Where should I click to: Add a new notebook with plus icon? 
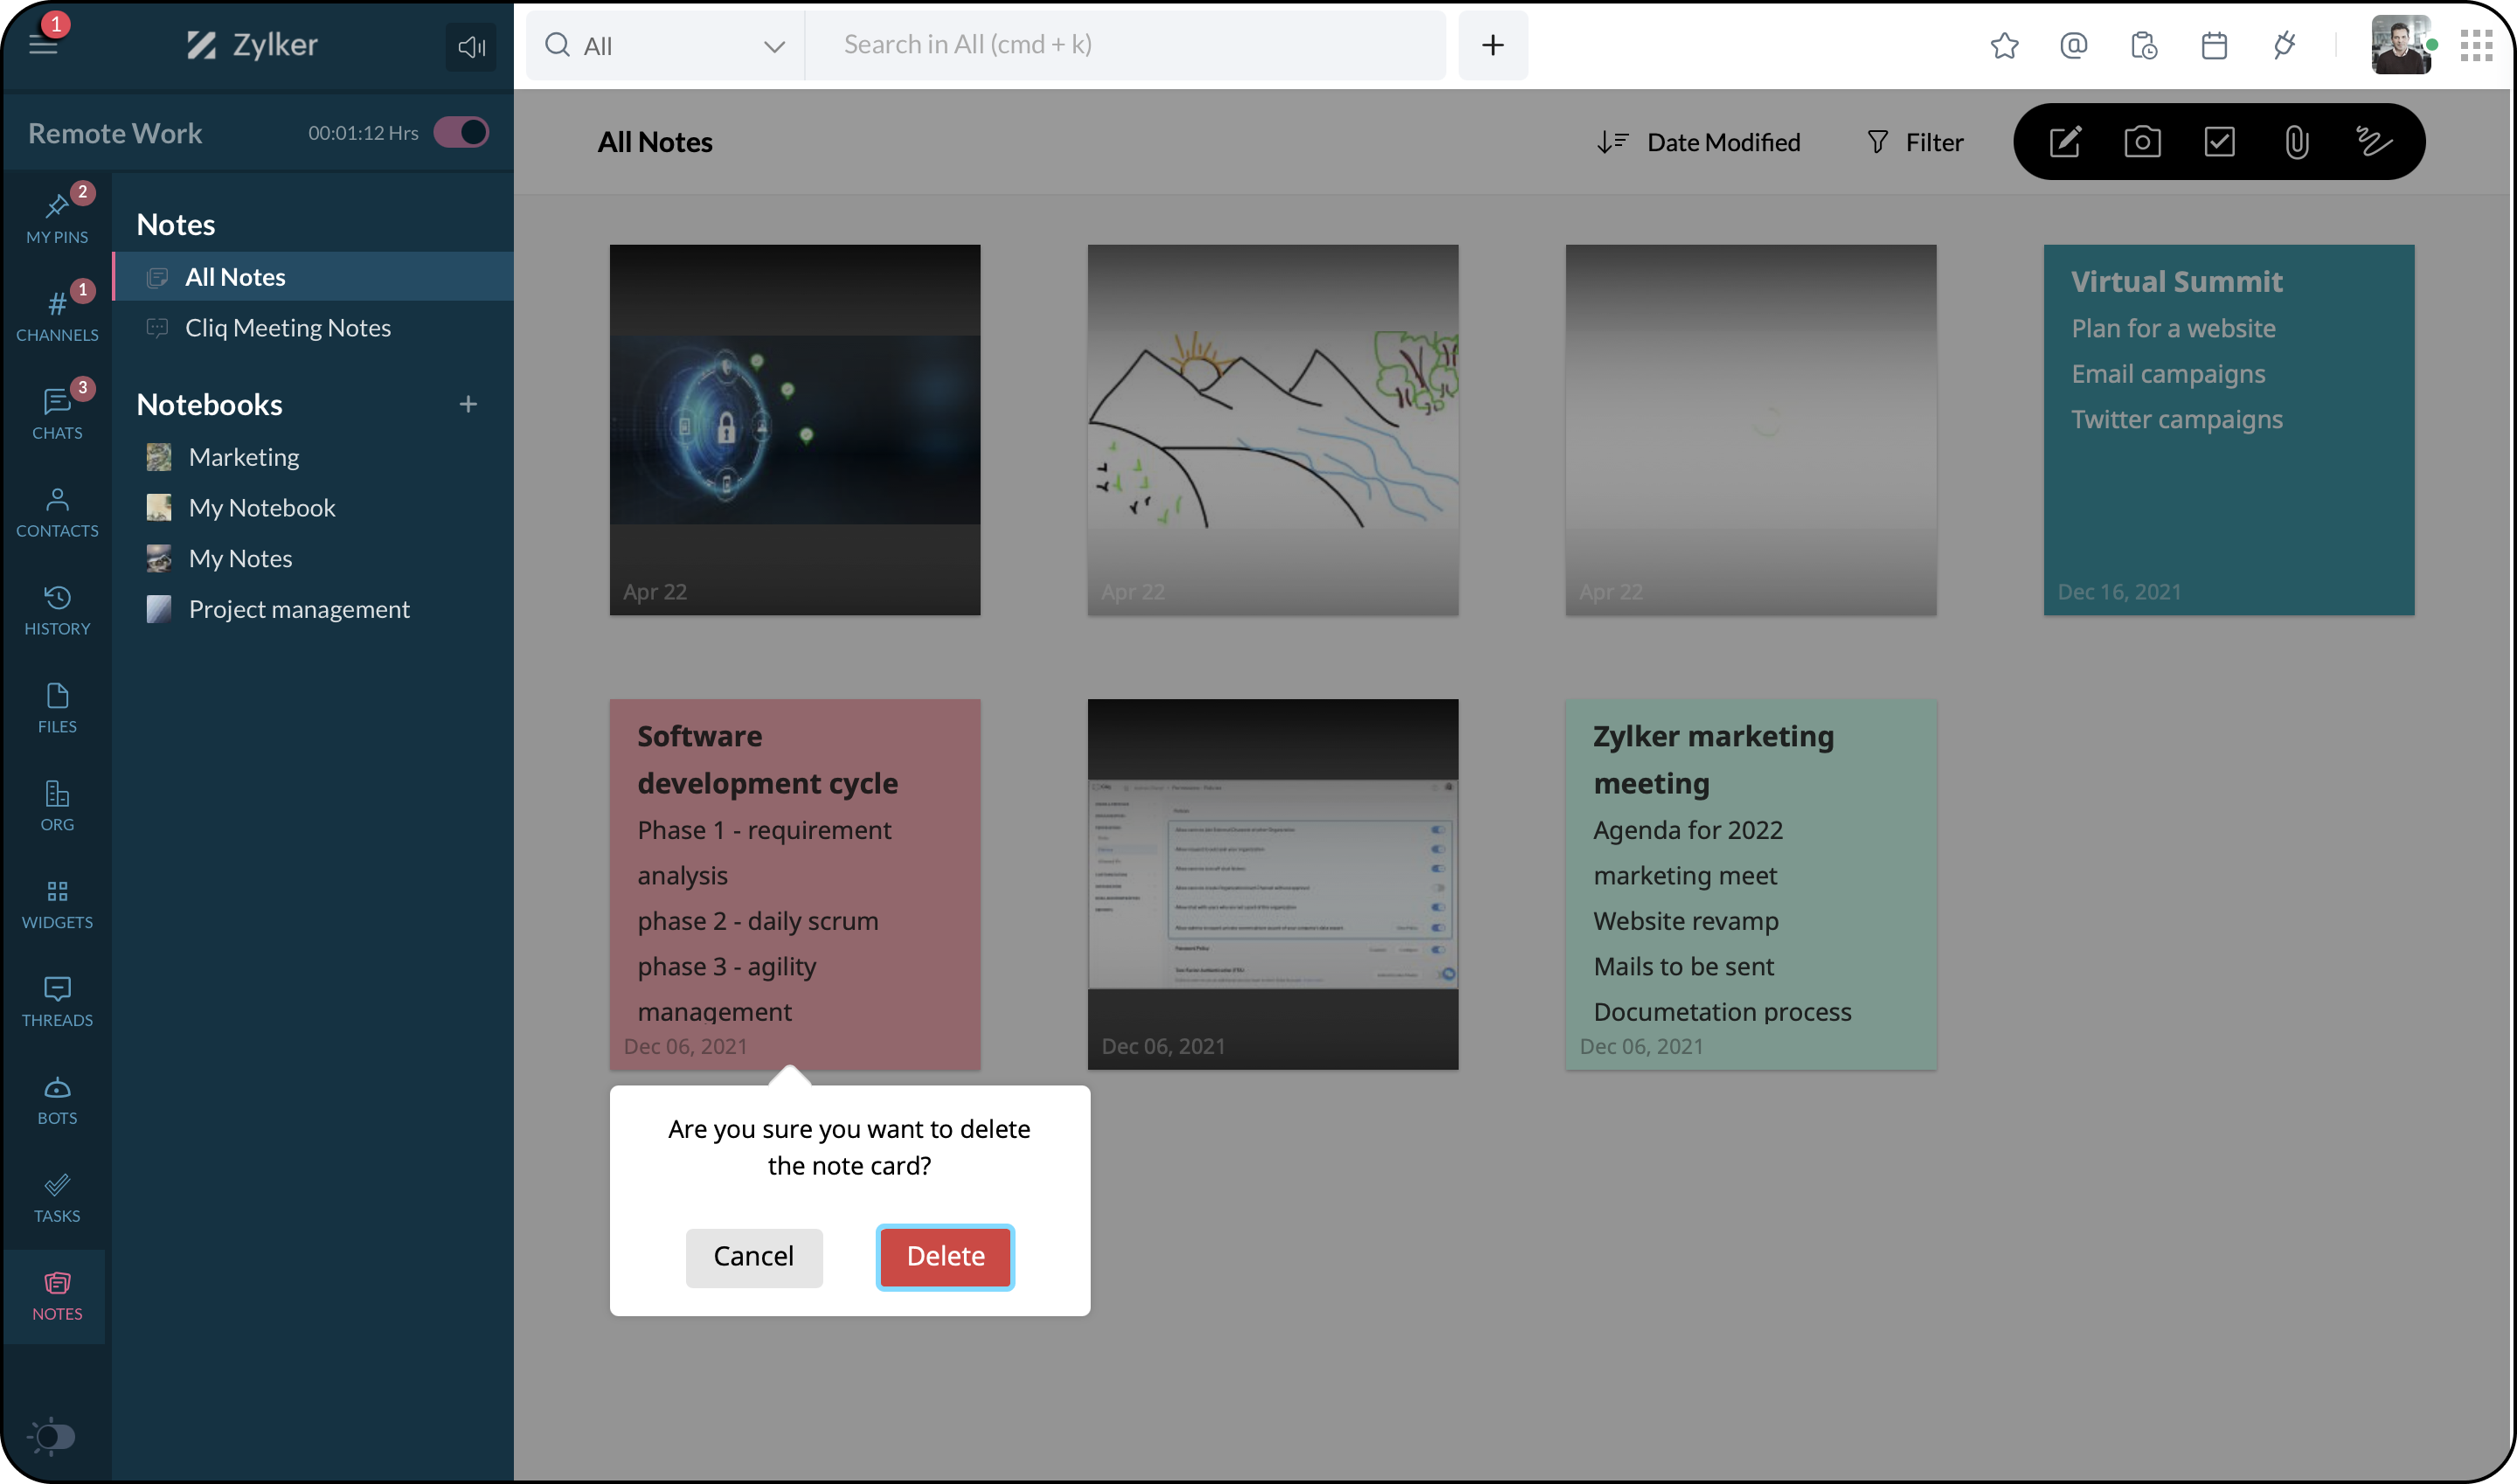[x=468, y=404]
